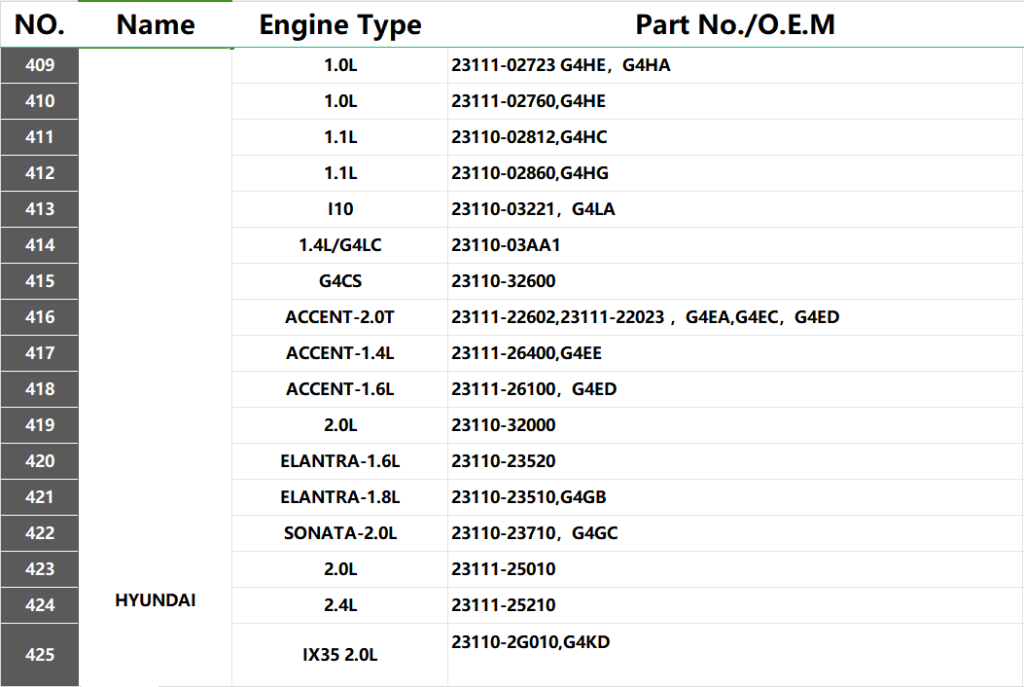Click row number 416

tap(40, 317)
